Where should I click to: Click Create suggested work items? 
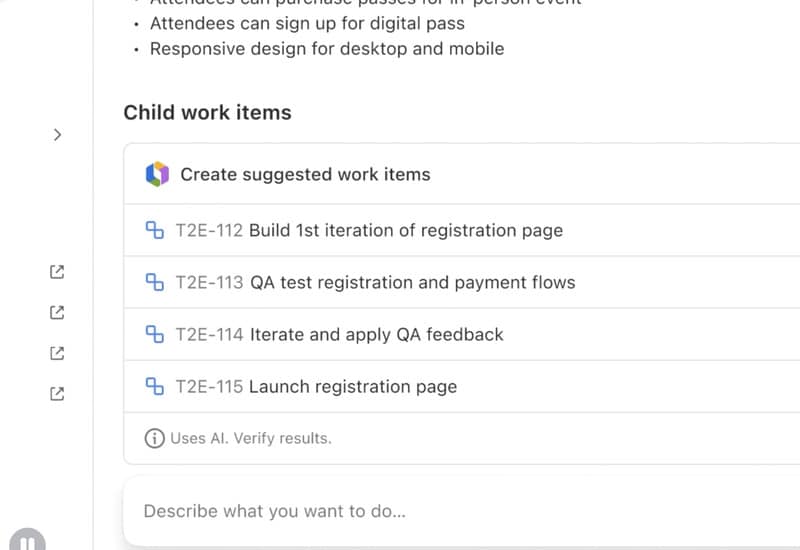[x=305, y=174]
